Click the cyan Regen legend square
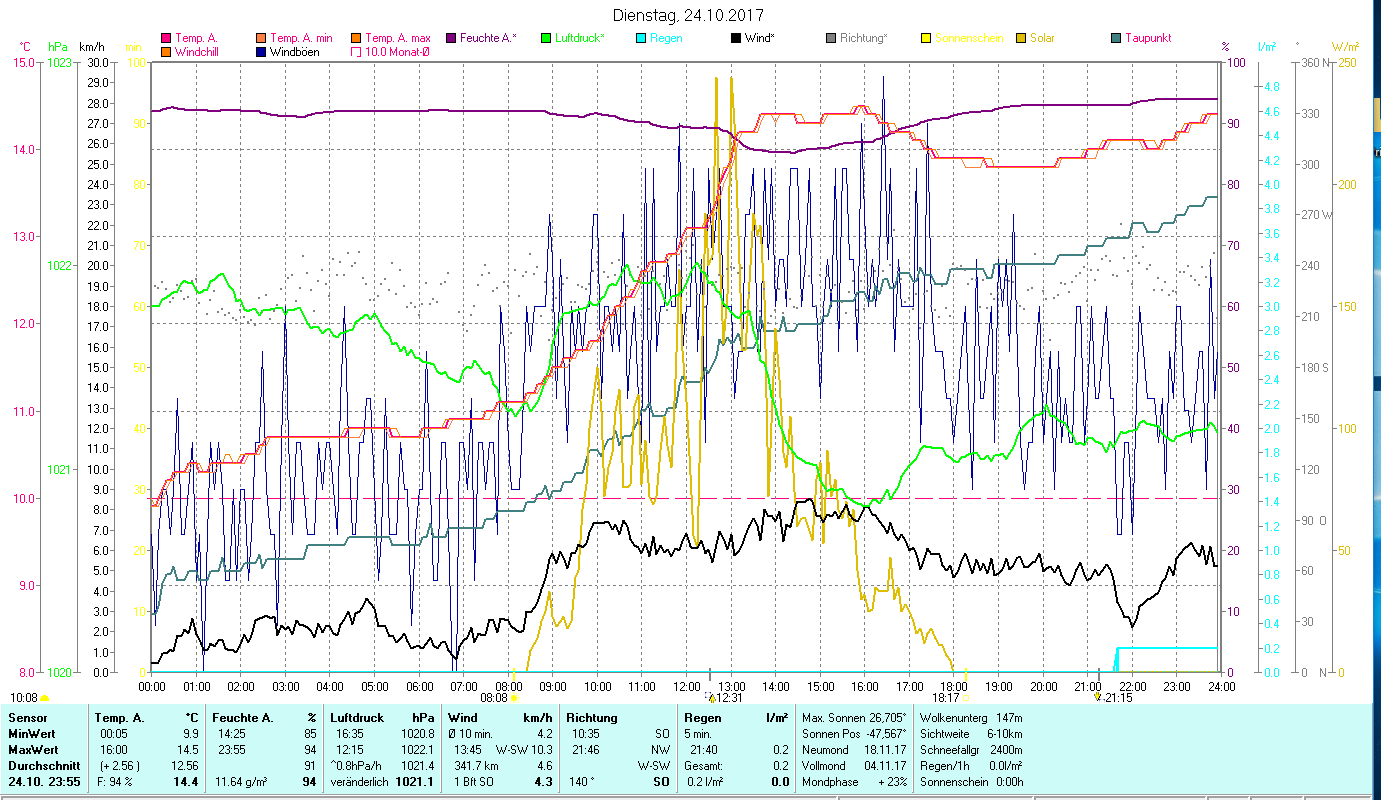Screen dimensions: 1381x800 (x=641, y=38)
